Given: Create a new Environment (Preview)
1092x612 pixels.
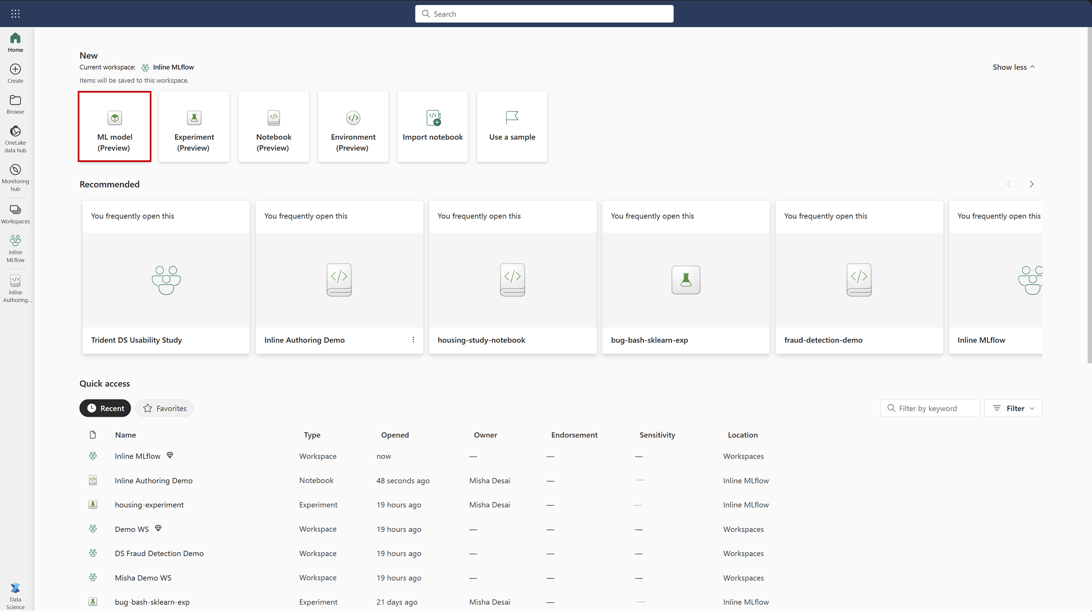Looking at the screenshot, I should pos(353,127).
